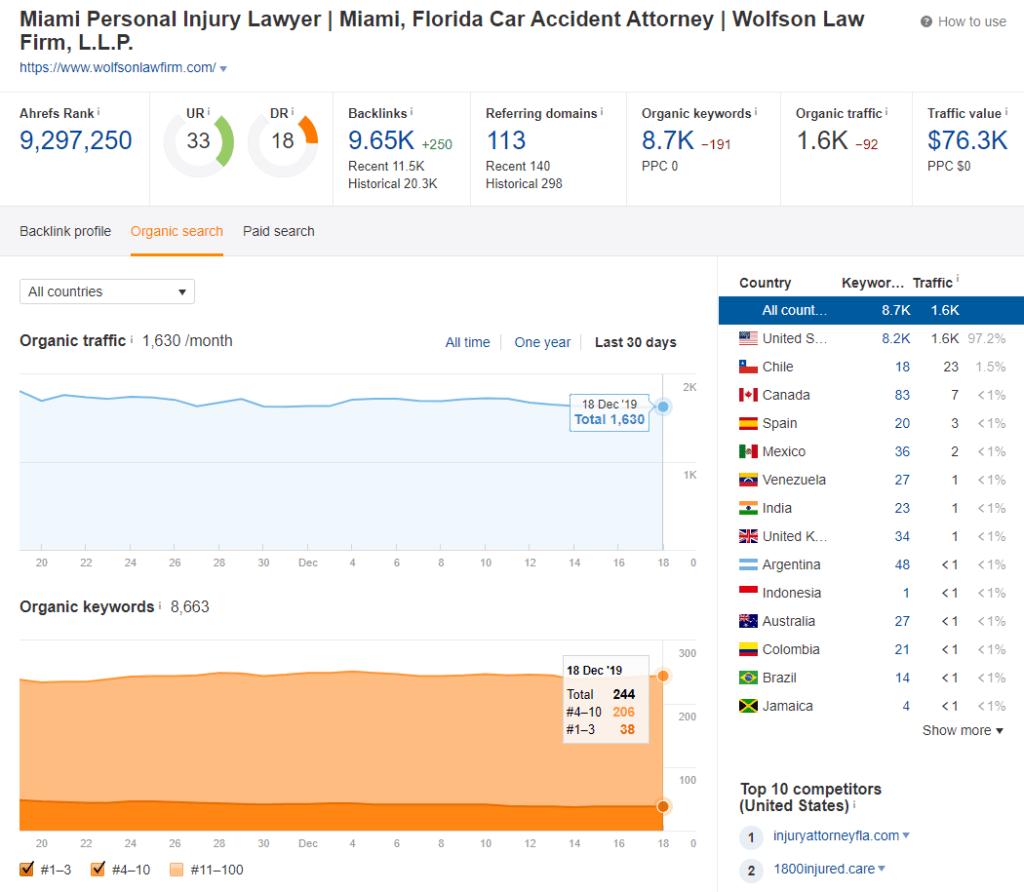Image resolution: width=1024 pixels, height=892 pixels.
Task: Click the Canada flag icon
Action: click(748, 395)
